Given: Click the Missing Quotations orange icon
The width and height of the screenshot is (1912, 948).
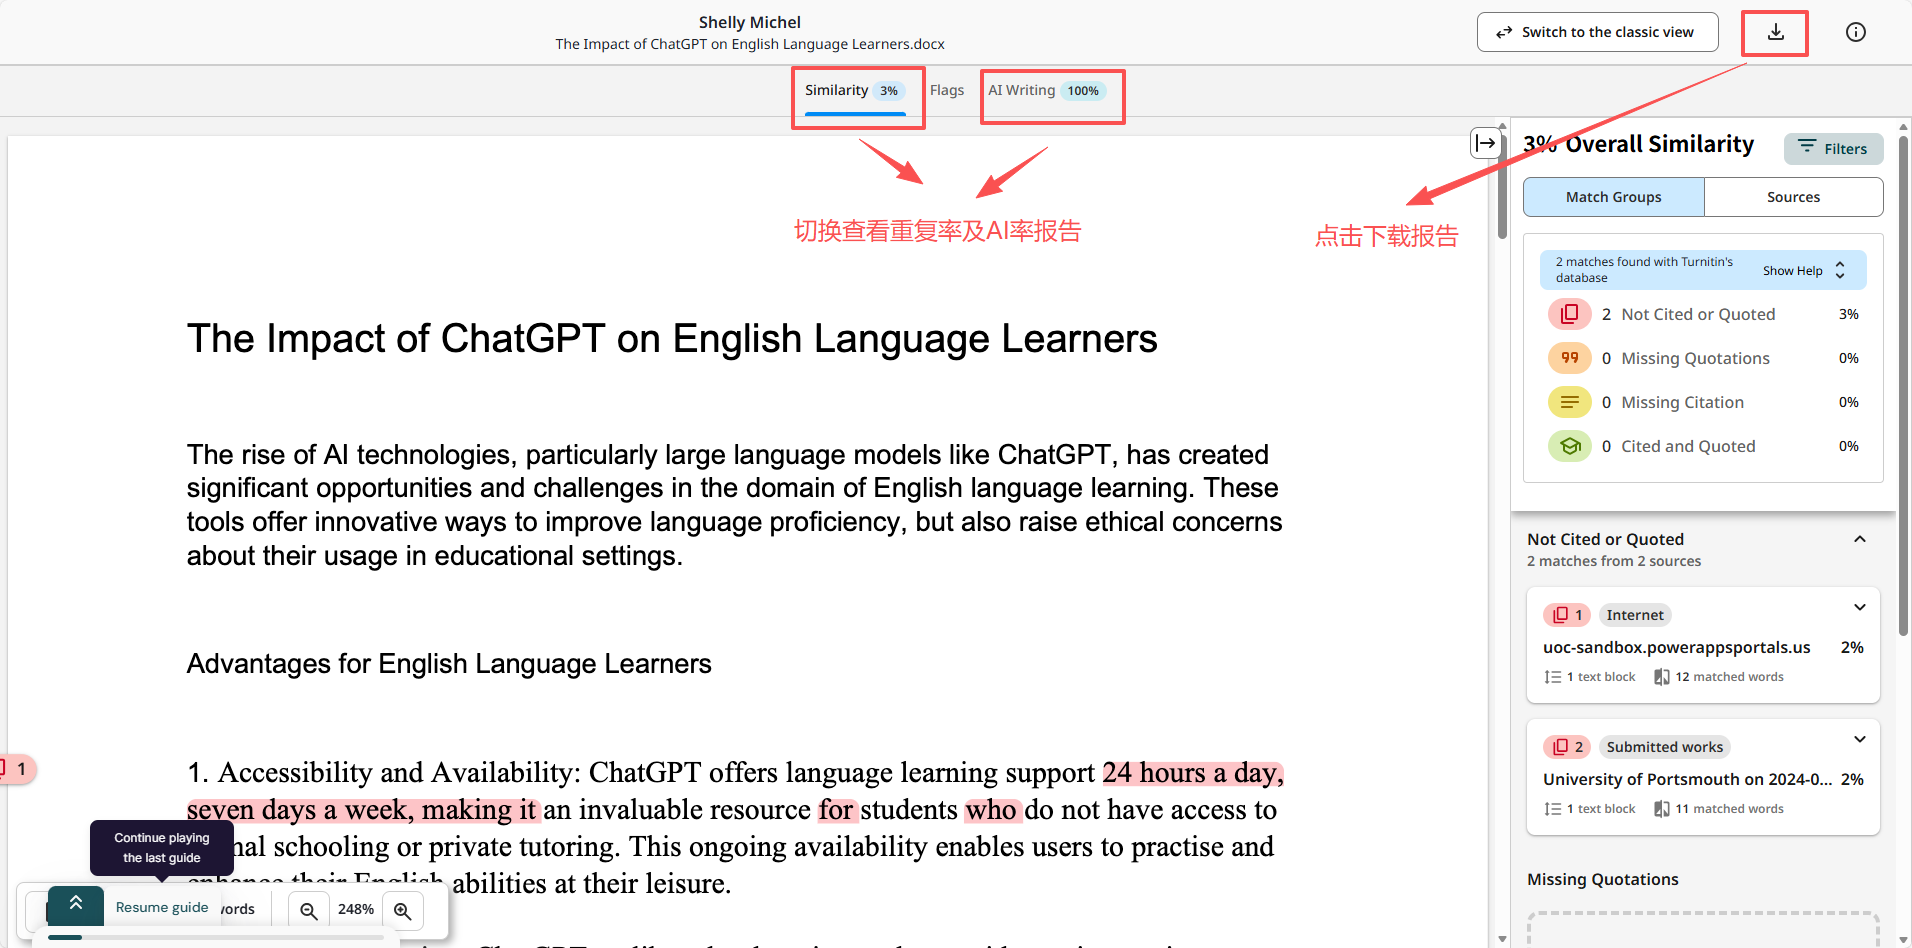Looking at the screenshot, I should click(x=1569, y=358).
